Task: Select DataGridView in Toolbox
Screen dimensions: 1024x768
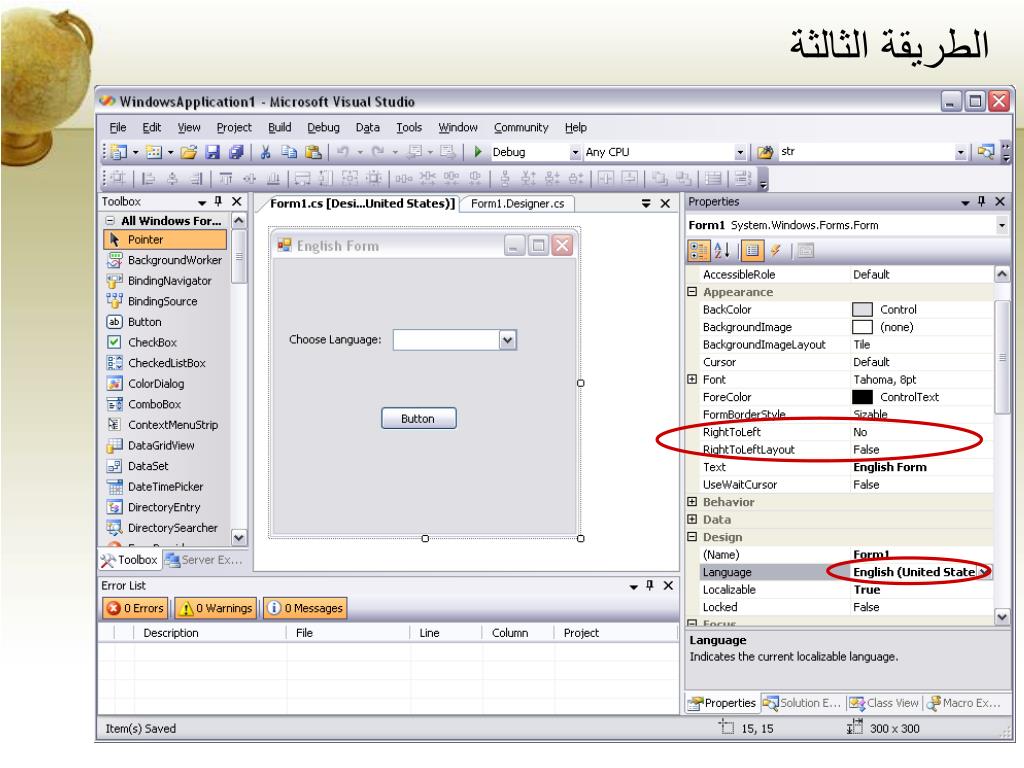Action: [165, 445]
